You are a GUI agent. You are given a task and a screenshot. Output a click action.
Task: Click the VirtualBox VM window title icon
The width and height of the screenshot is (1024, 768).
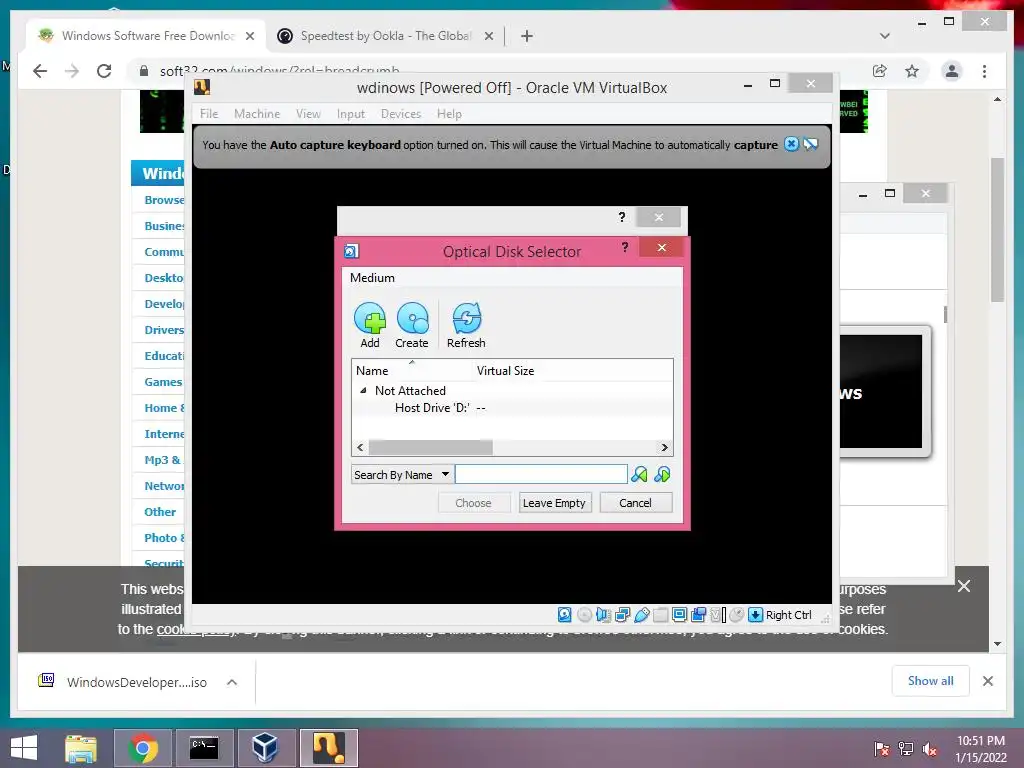pos(202,87)
